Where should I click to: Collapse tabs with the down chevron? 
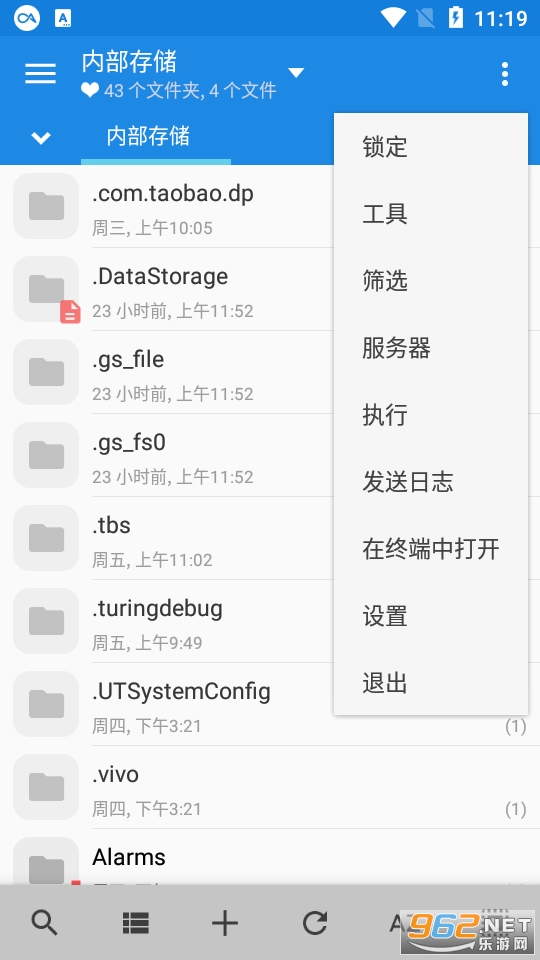point(41,137)
